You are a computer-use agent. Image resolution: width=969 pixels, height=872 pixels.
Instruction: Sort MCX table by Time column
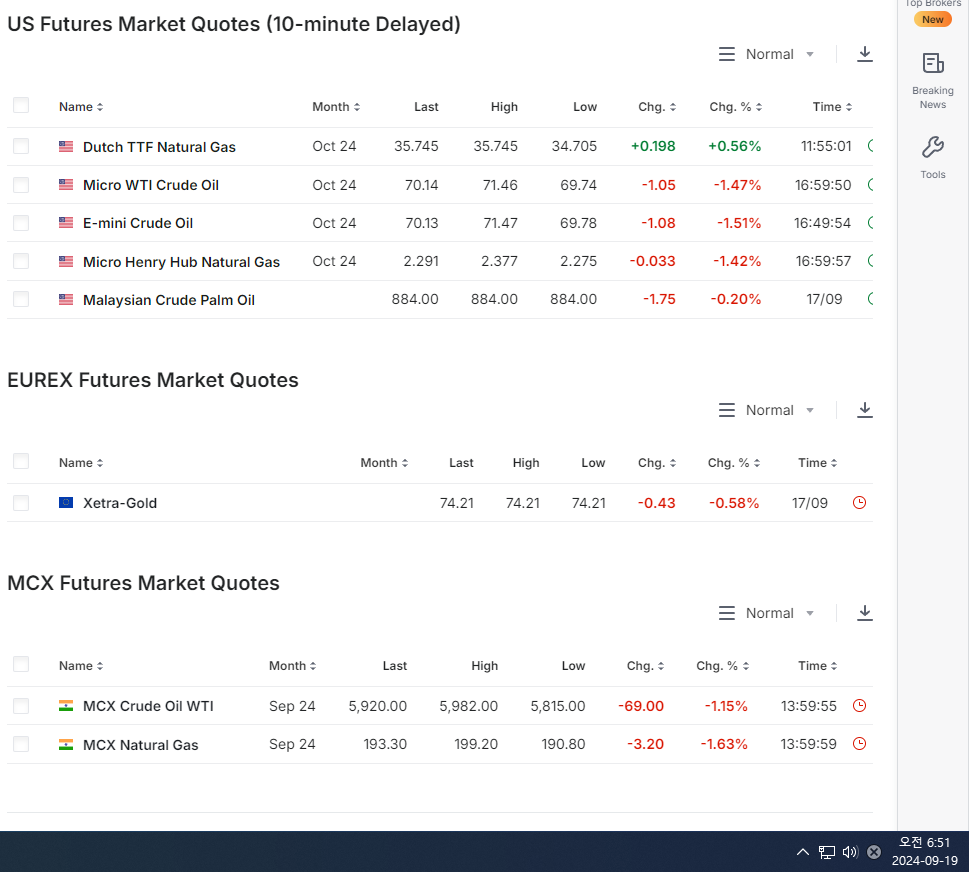pos(818,666)
